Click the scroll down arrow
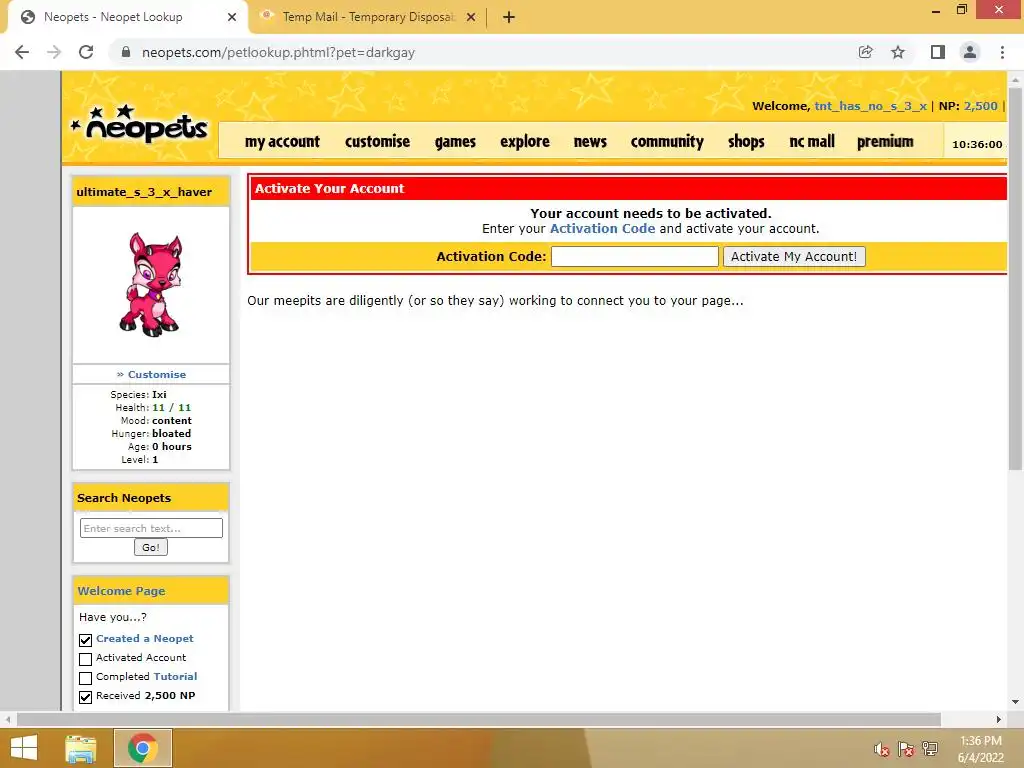 [x=1015, y=703]
